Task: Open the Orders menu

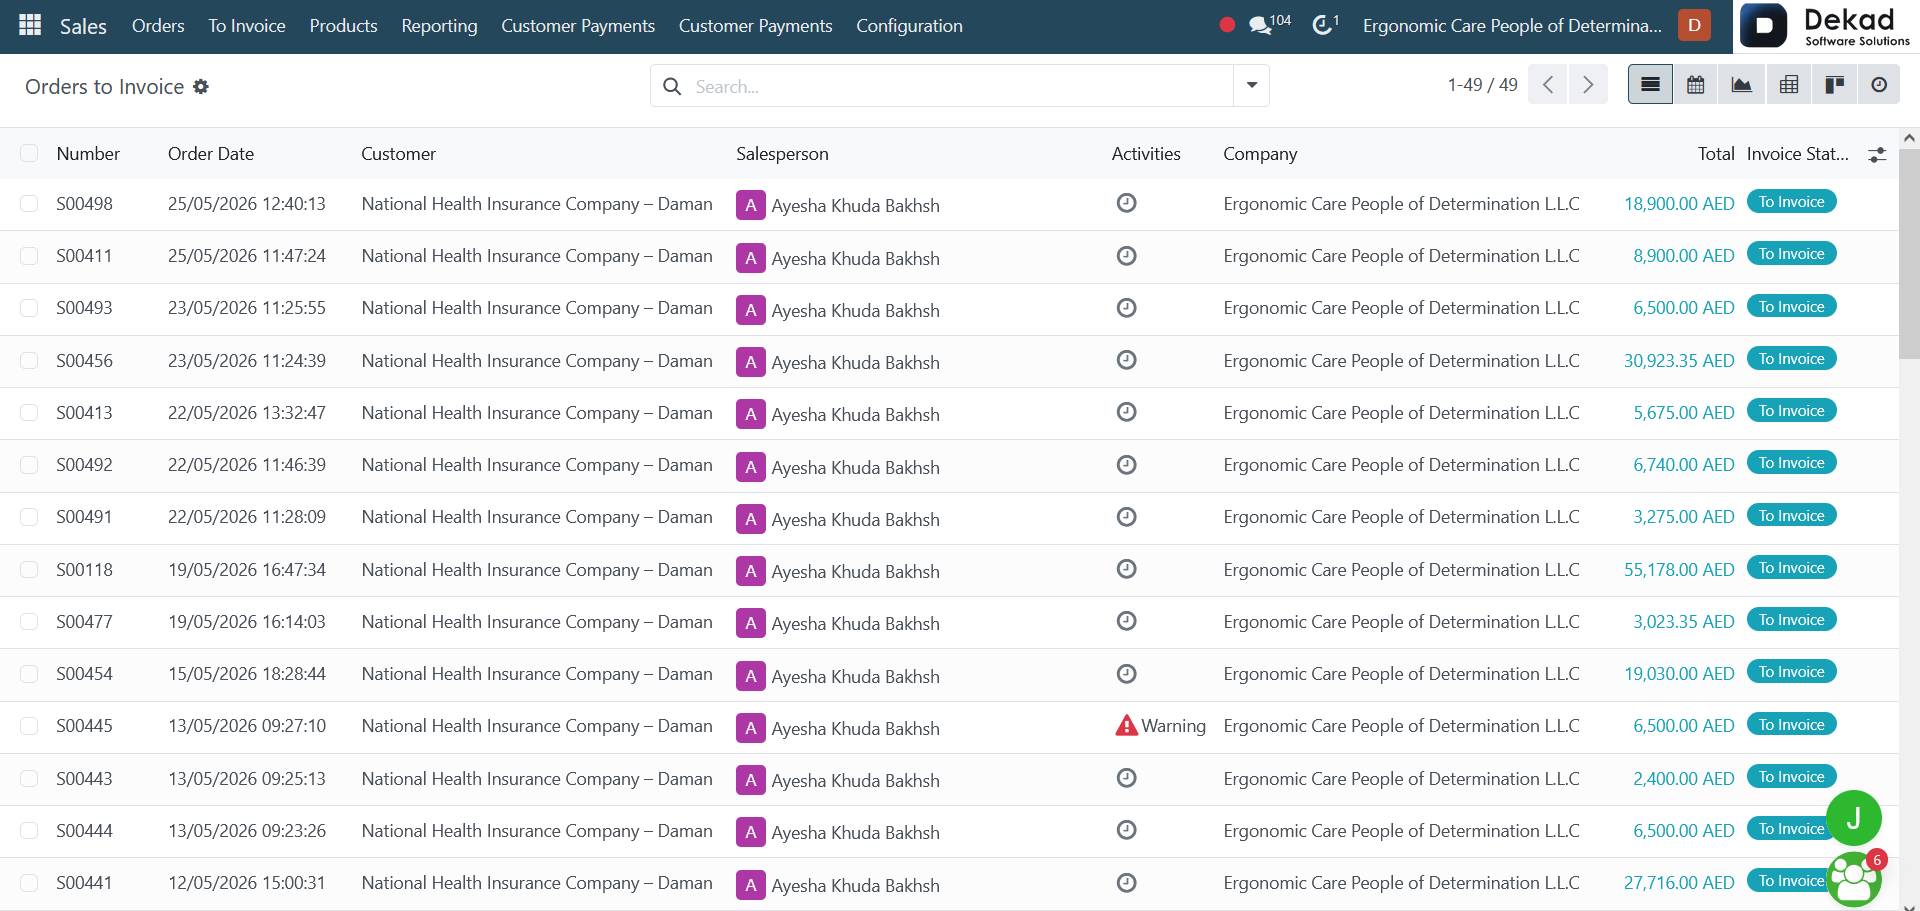Action: click(158, 26)
